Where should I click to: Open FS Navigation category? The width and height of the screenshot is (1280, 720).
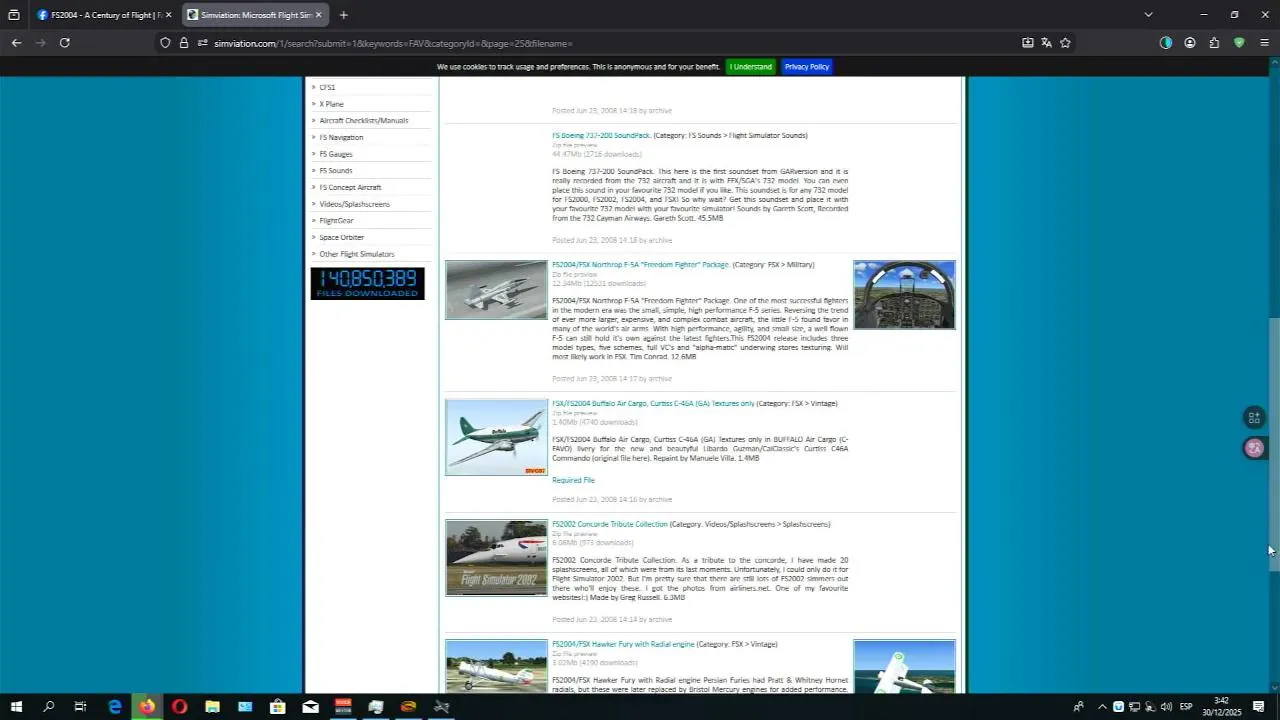tap(341, 138)
